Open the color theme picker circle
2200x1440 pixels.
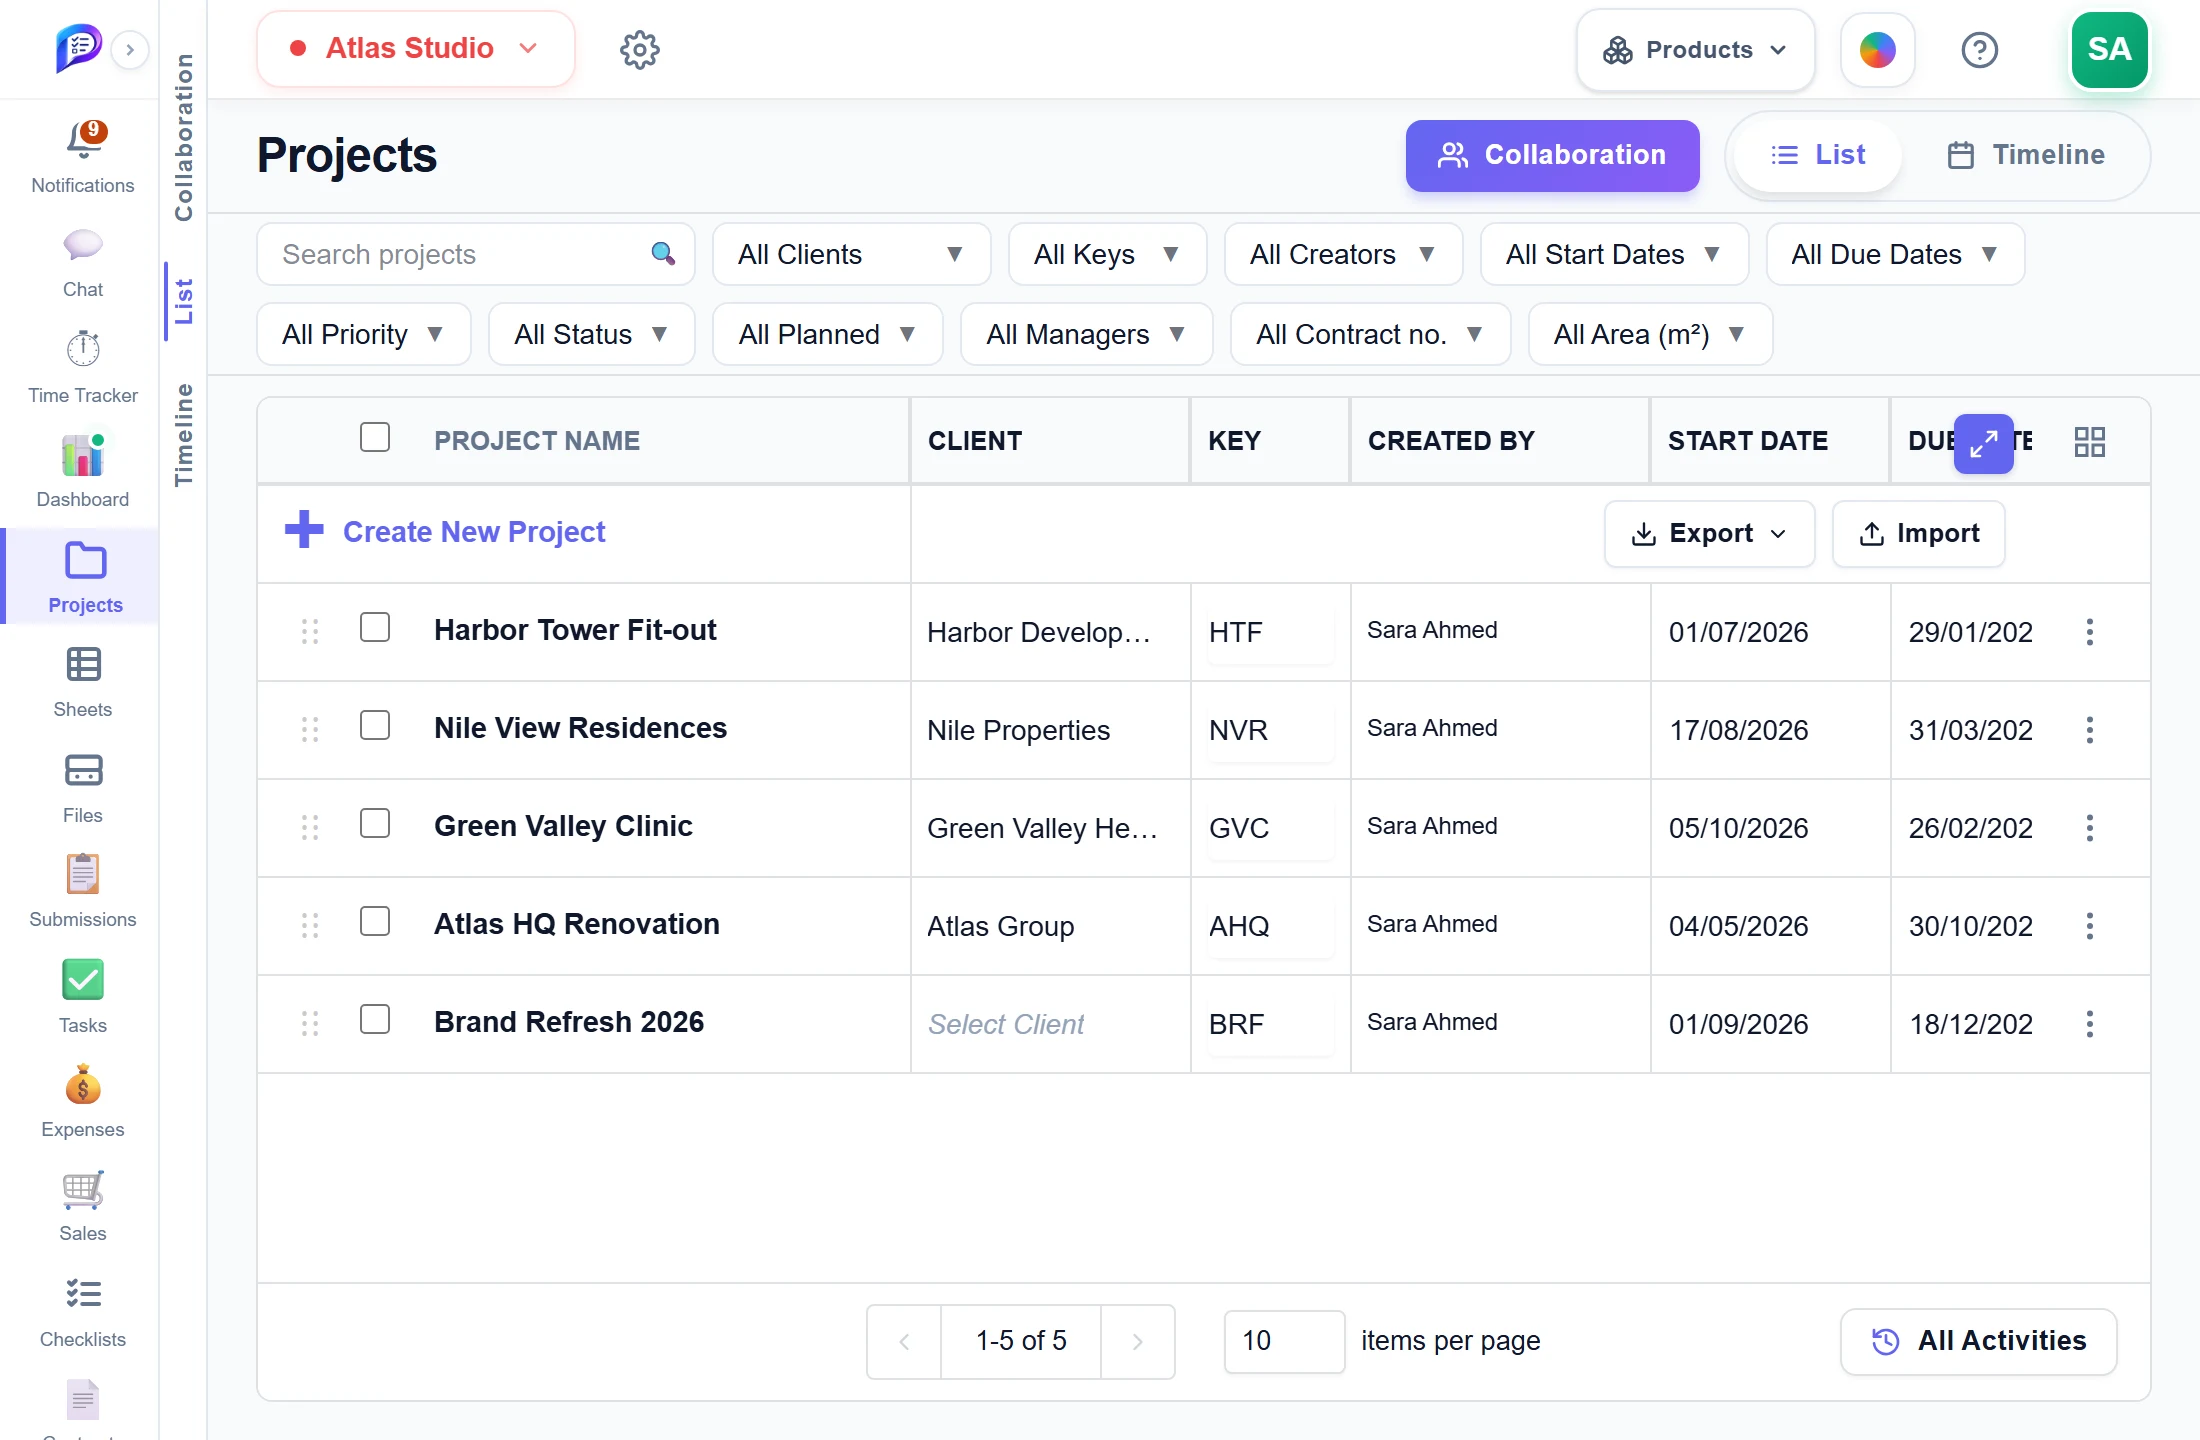pyautogui.click(x=1877, y=50)
